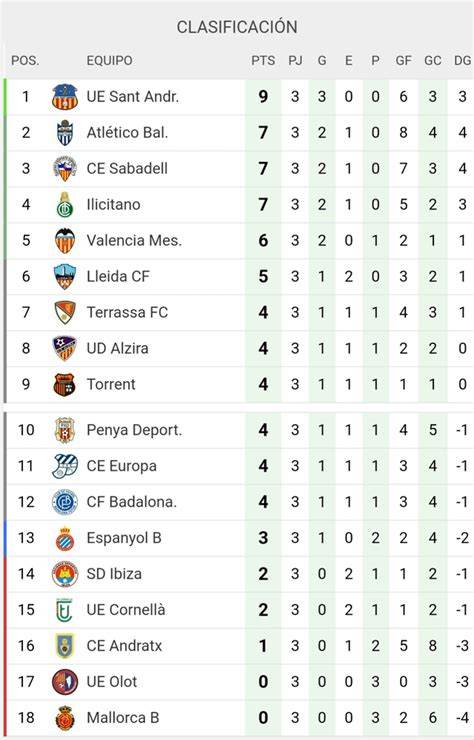Screen dimensions: 474x740
Task: Sort table by PTS column header
Action: click(x=263, y=60)
